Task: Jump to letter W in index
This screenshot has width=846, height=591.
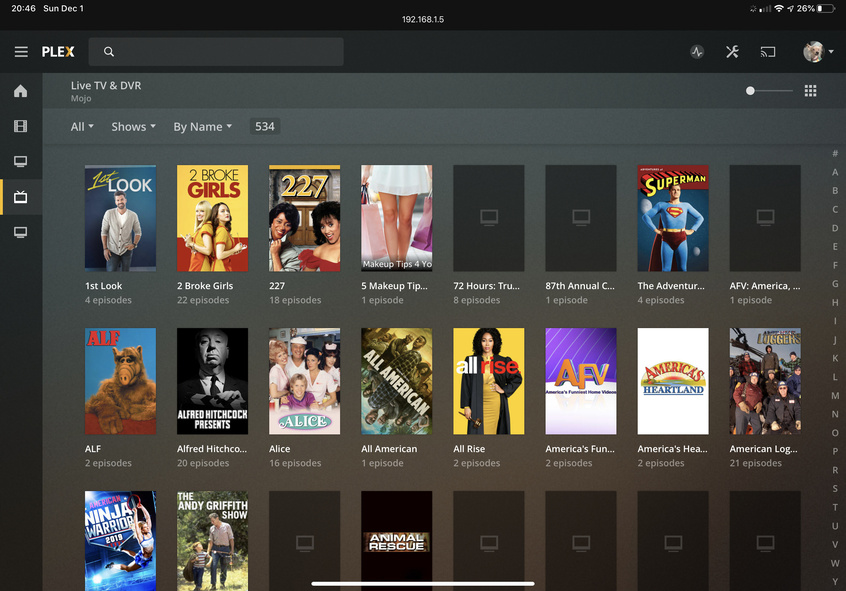Action: 835,563
